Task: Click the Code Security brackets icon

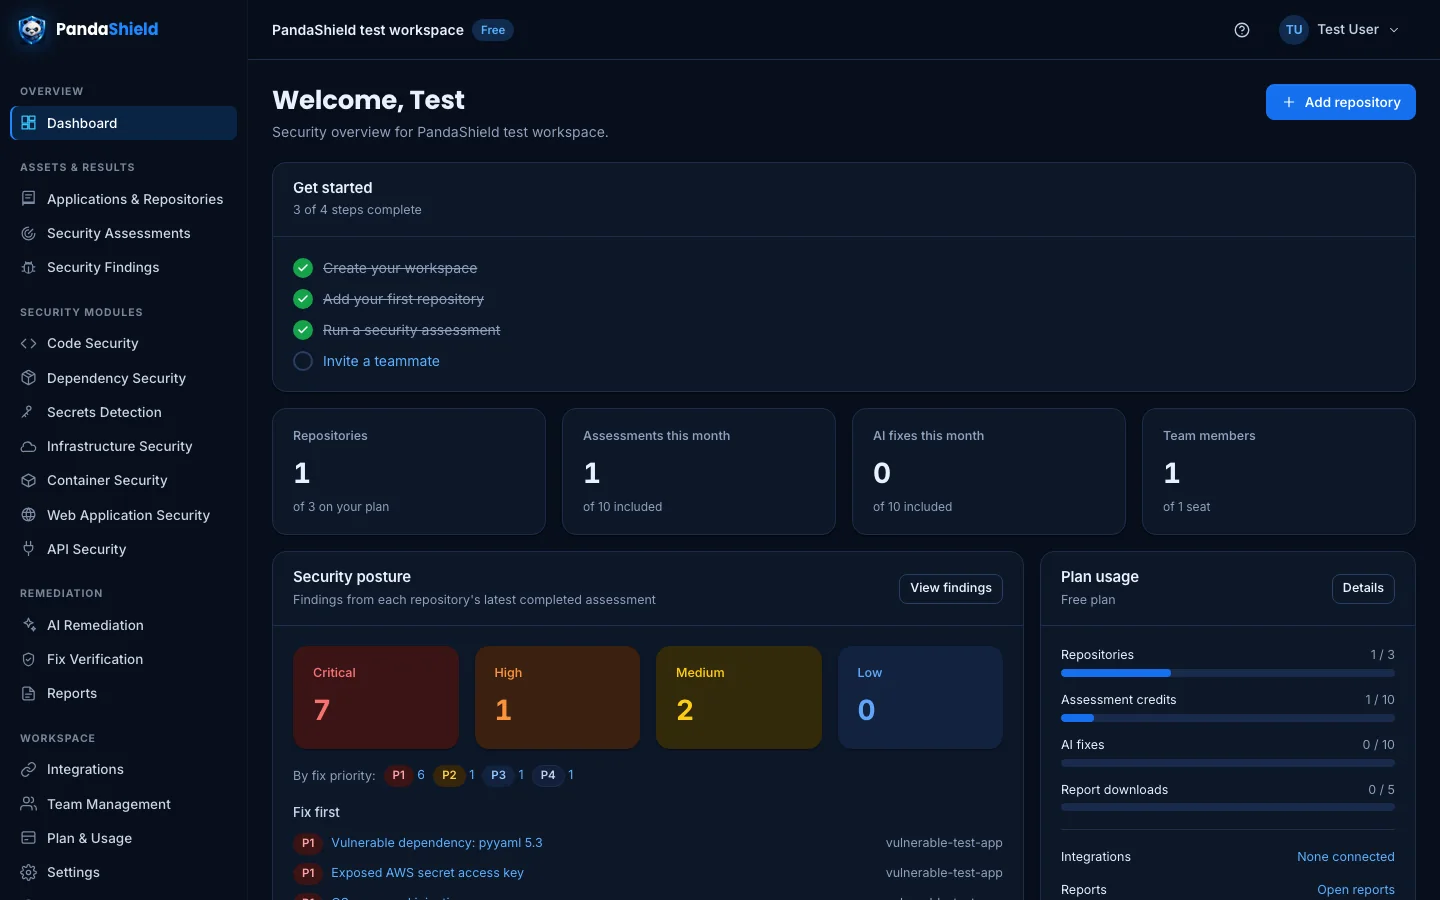Action: tap(29, 343)
